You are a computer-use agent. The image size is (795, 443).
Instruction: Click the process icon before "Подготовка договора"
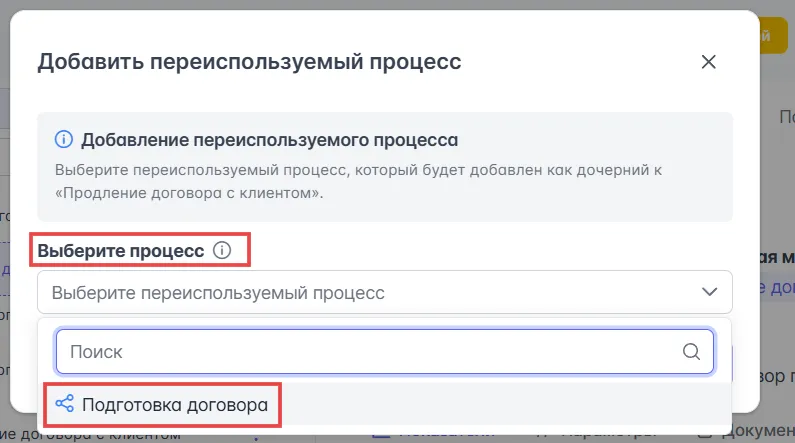point(65,405)
